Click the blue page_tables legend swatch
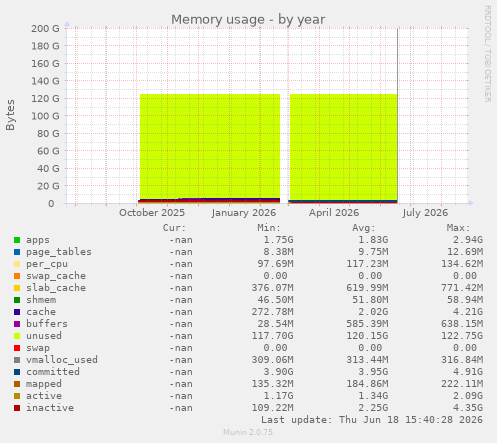 pyautogui.click(x=17, y=252)
